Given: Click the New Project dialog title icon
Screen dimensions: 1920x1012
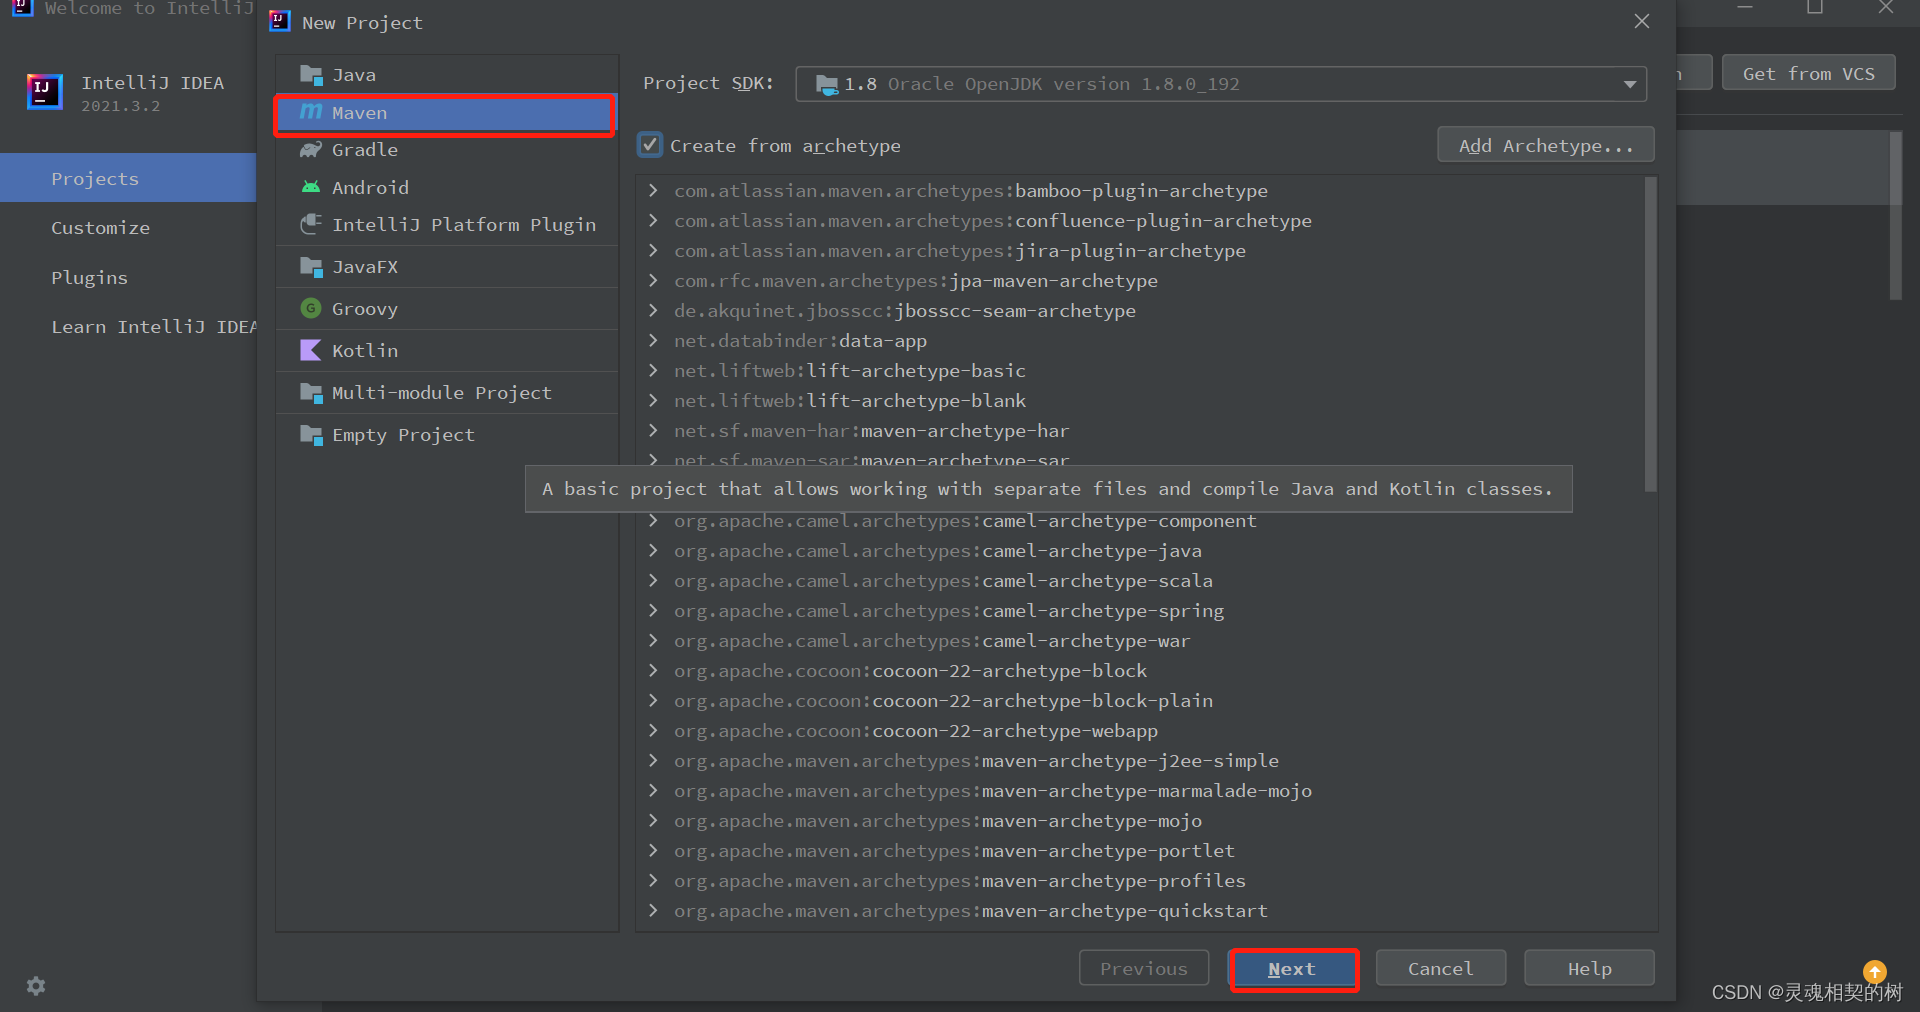Looking at the screenshot, I should tap(280, 21).
